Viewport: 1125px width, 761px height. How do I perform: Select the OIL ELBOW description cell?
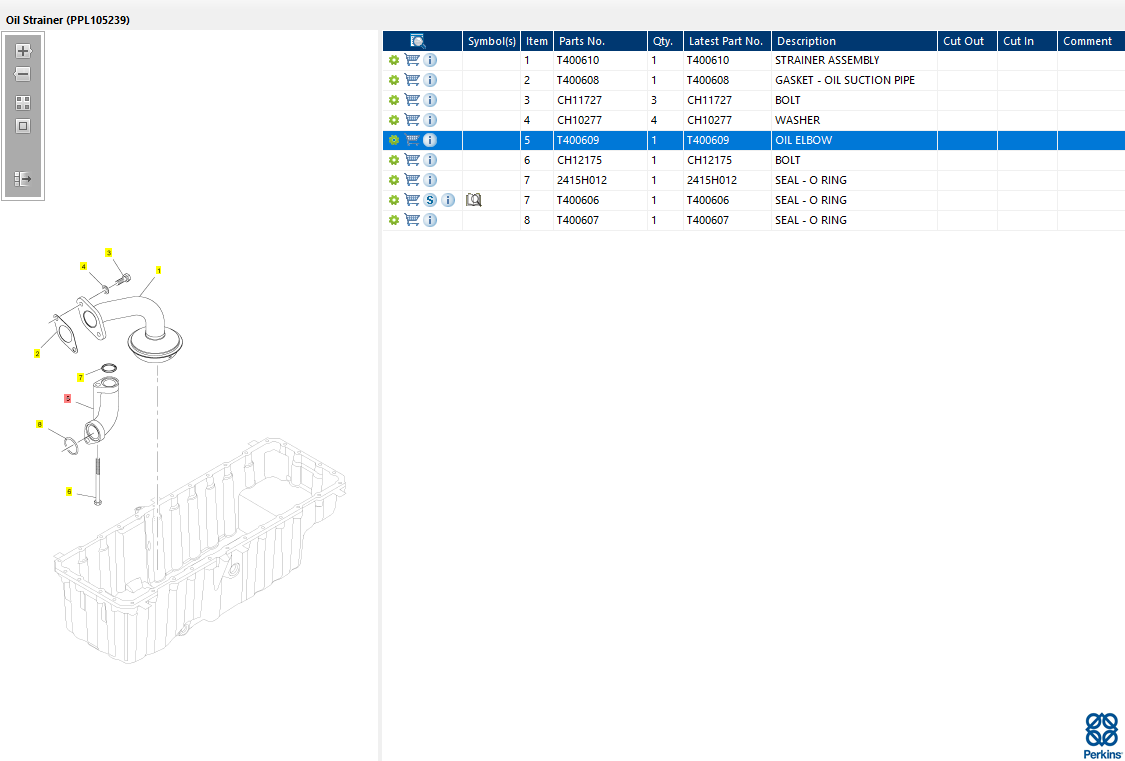855,141
